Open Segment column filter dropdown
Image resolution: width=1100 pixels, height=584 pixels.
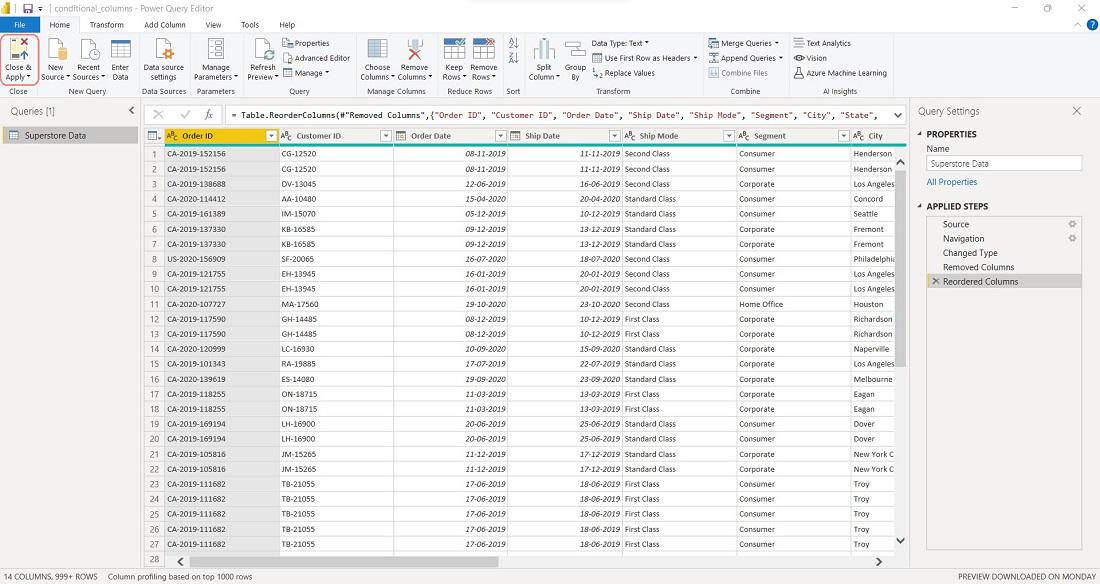click(x=843, y=135)
